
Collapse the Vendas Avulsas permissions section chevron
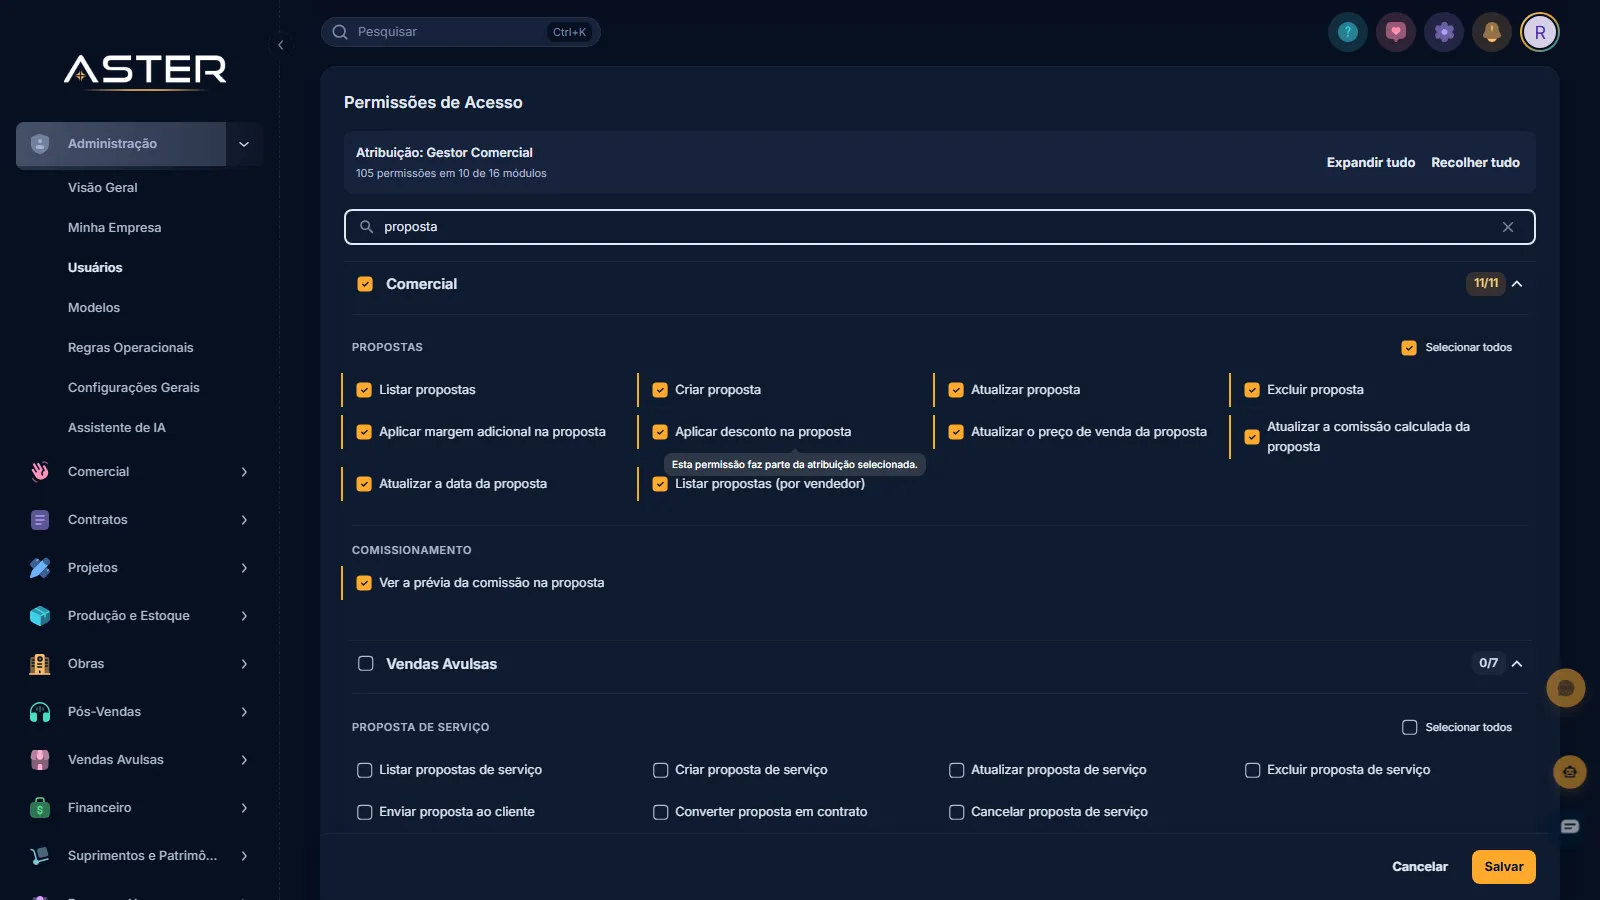1517,664
